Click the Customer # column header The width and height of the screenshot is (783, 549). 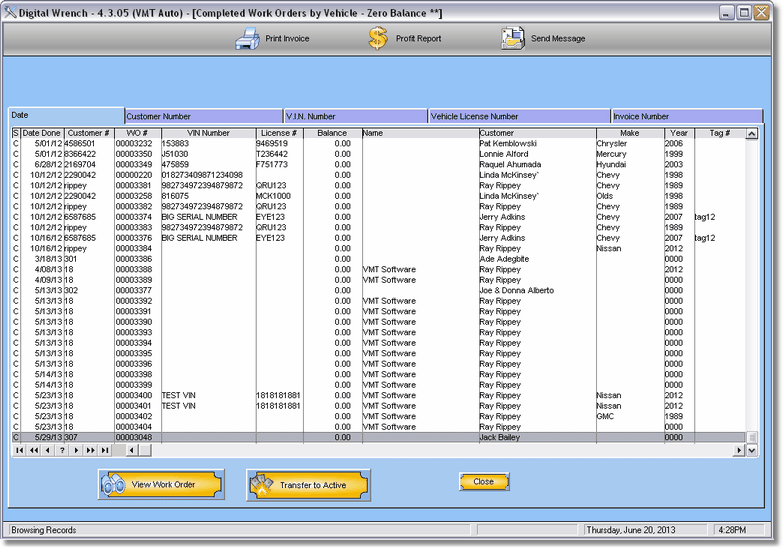click(x=88, y=133)
